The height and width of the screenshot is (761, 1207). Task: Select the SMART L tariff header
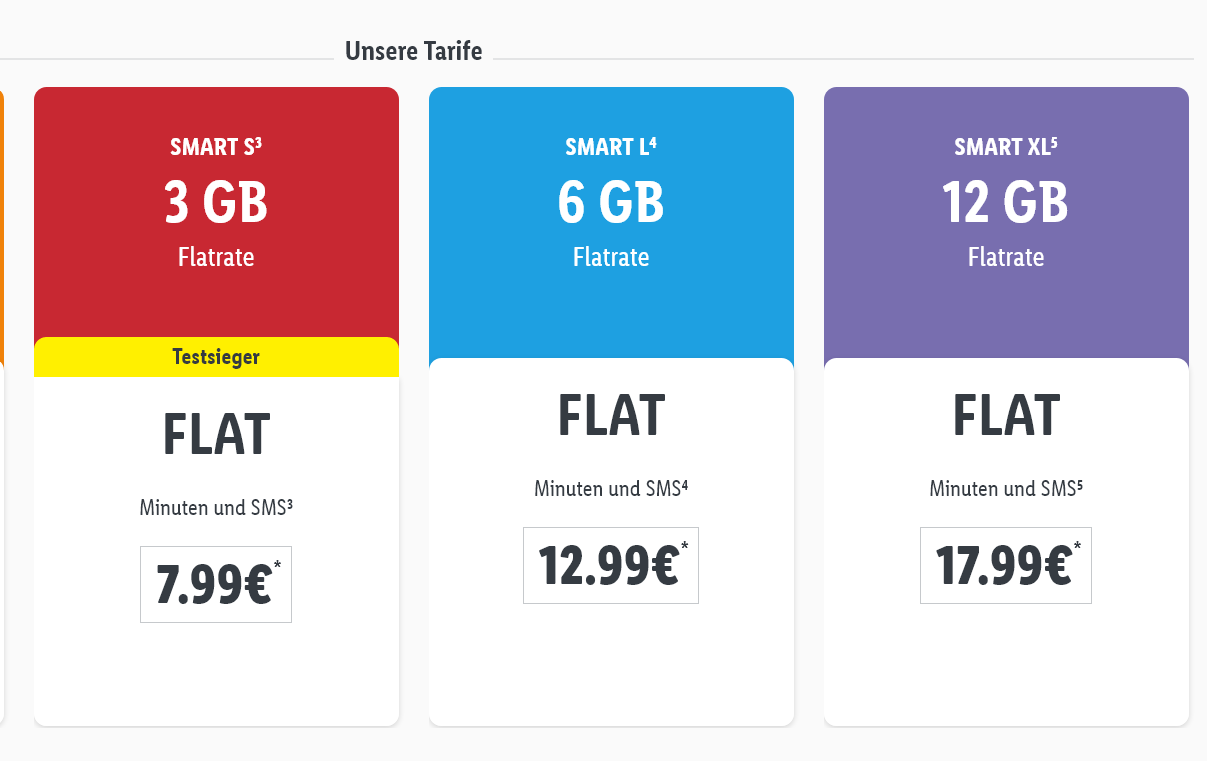(611, 147)
